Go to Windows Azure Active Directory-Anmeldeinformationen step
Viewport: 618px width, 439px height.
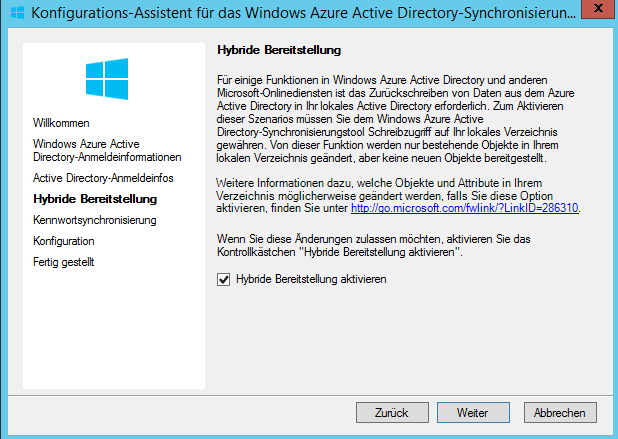(x=106, y=150)
